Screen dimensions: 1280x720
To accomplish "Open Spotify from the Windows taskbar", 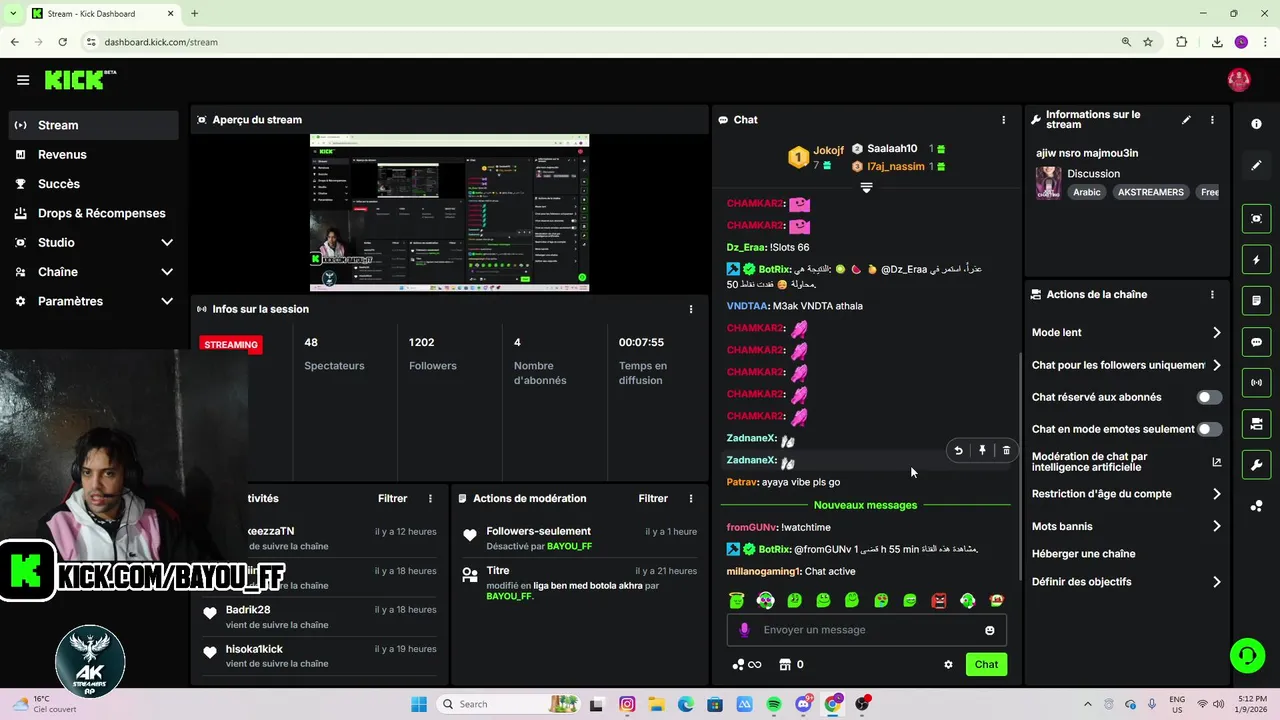I will pyautogui.click(x=774, y=704).
